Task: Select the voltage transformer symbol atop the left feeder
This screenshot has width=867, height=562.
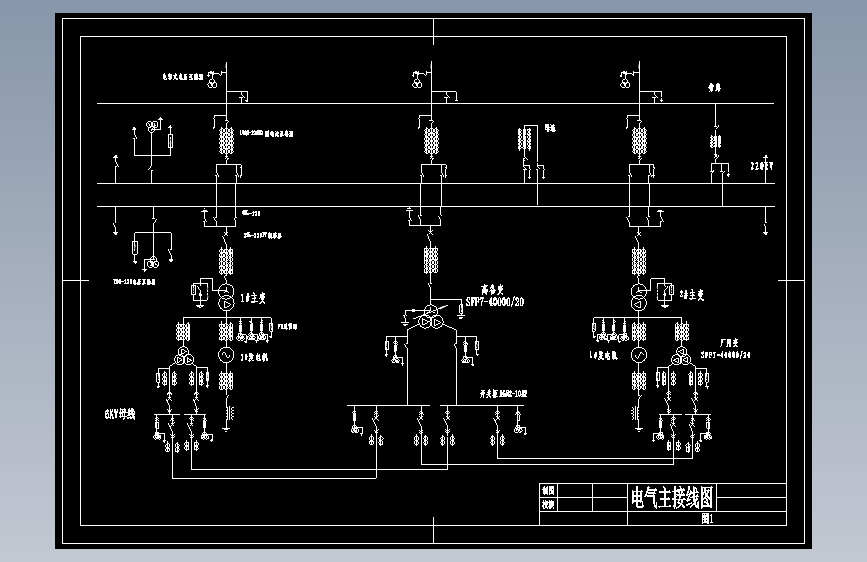Action: (212, 82)
